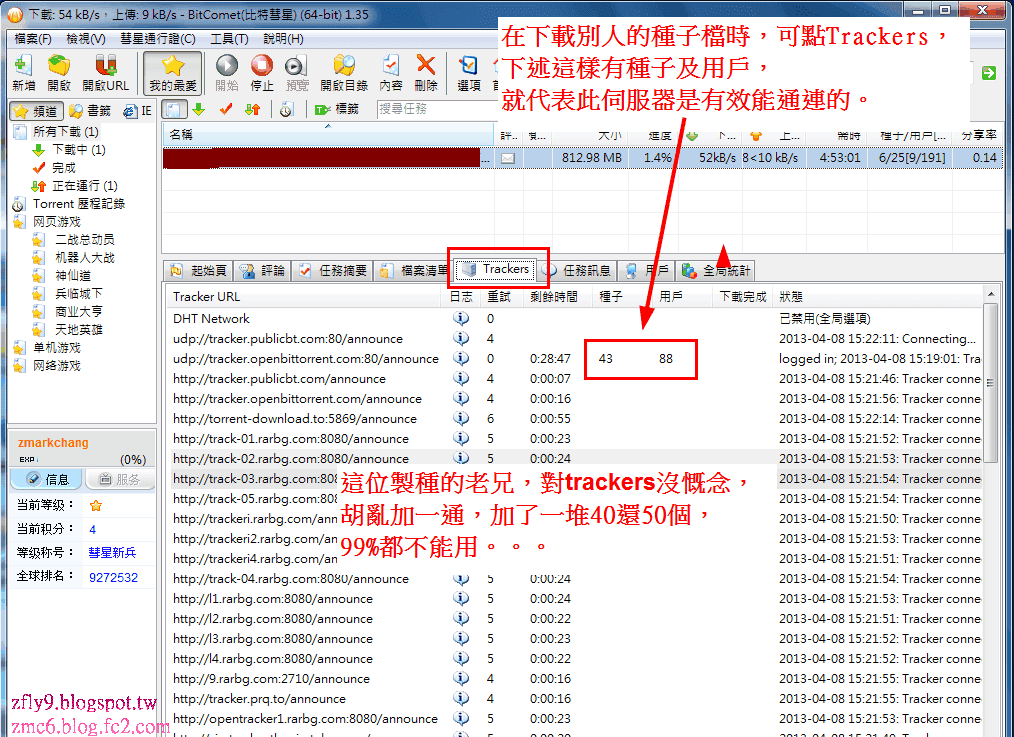Screen dimensions: 1014x737
Task: Open the 檔案(F) menu
Action: click(x=32, y=39)
